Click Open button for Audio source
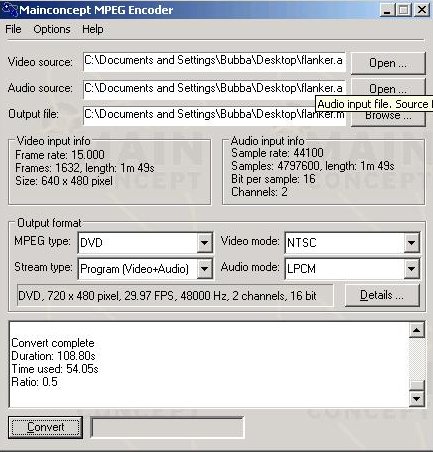433x452 pixels. (388, 88)
